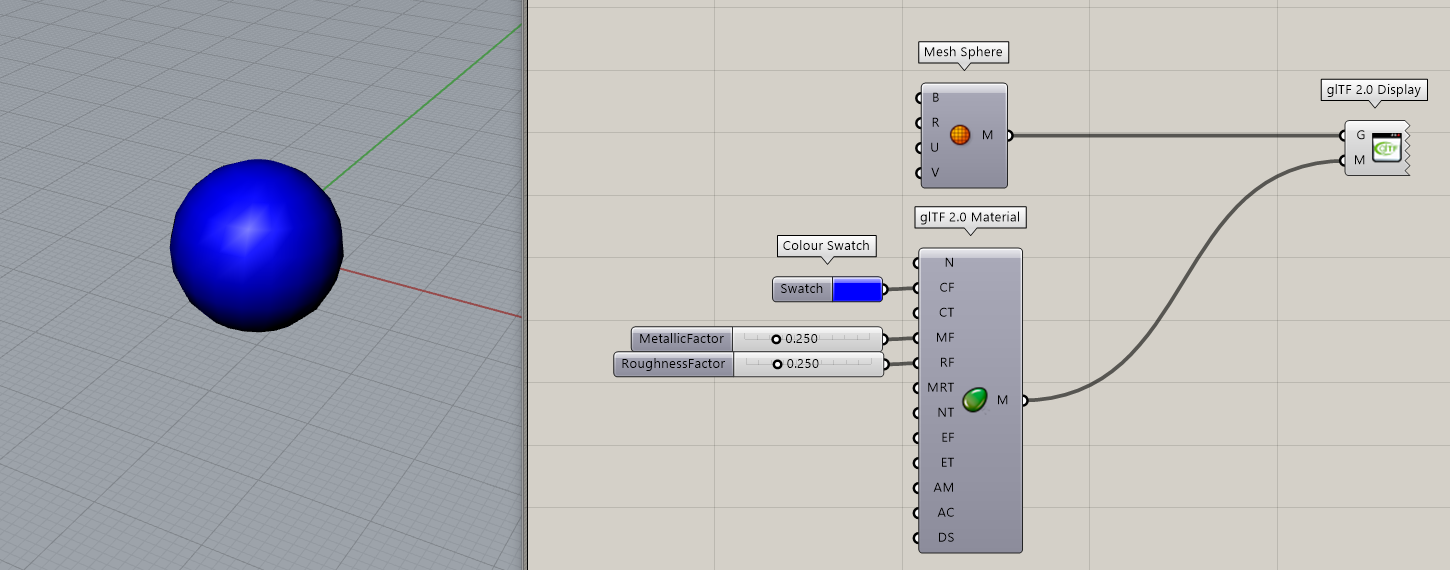
Task: Click the MetallicFactor slider handle
Action: 776,339
